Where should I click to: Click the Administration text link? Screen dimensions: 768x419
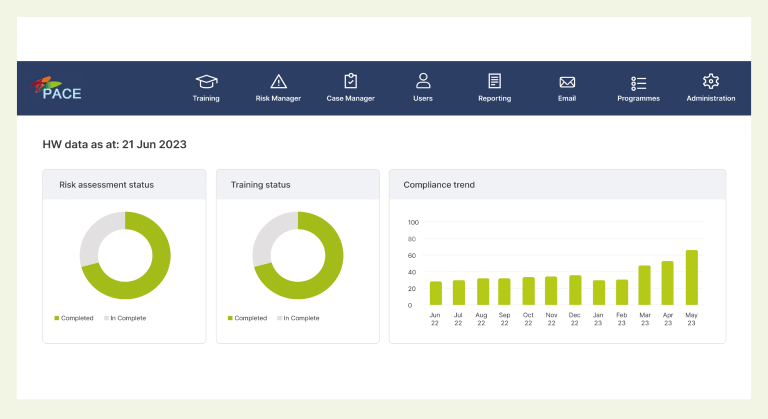click(x=711, y=99)
